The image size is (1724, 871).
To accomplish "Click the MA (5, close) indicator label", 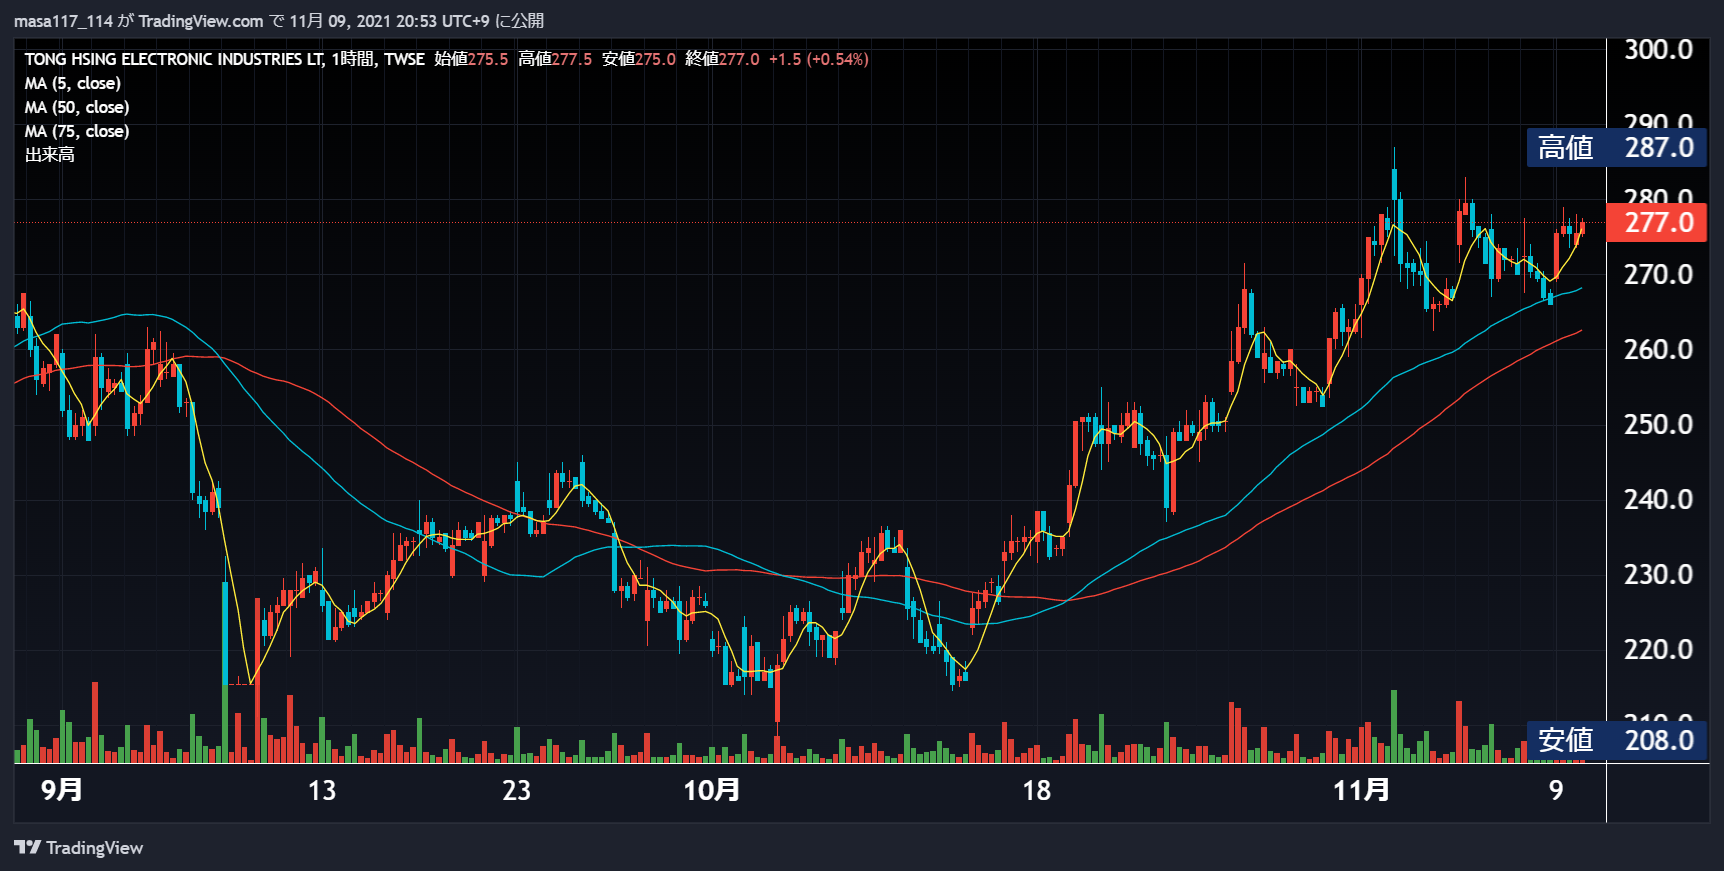I will (73, 83).
